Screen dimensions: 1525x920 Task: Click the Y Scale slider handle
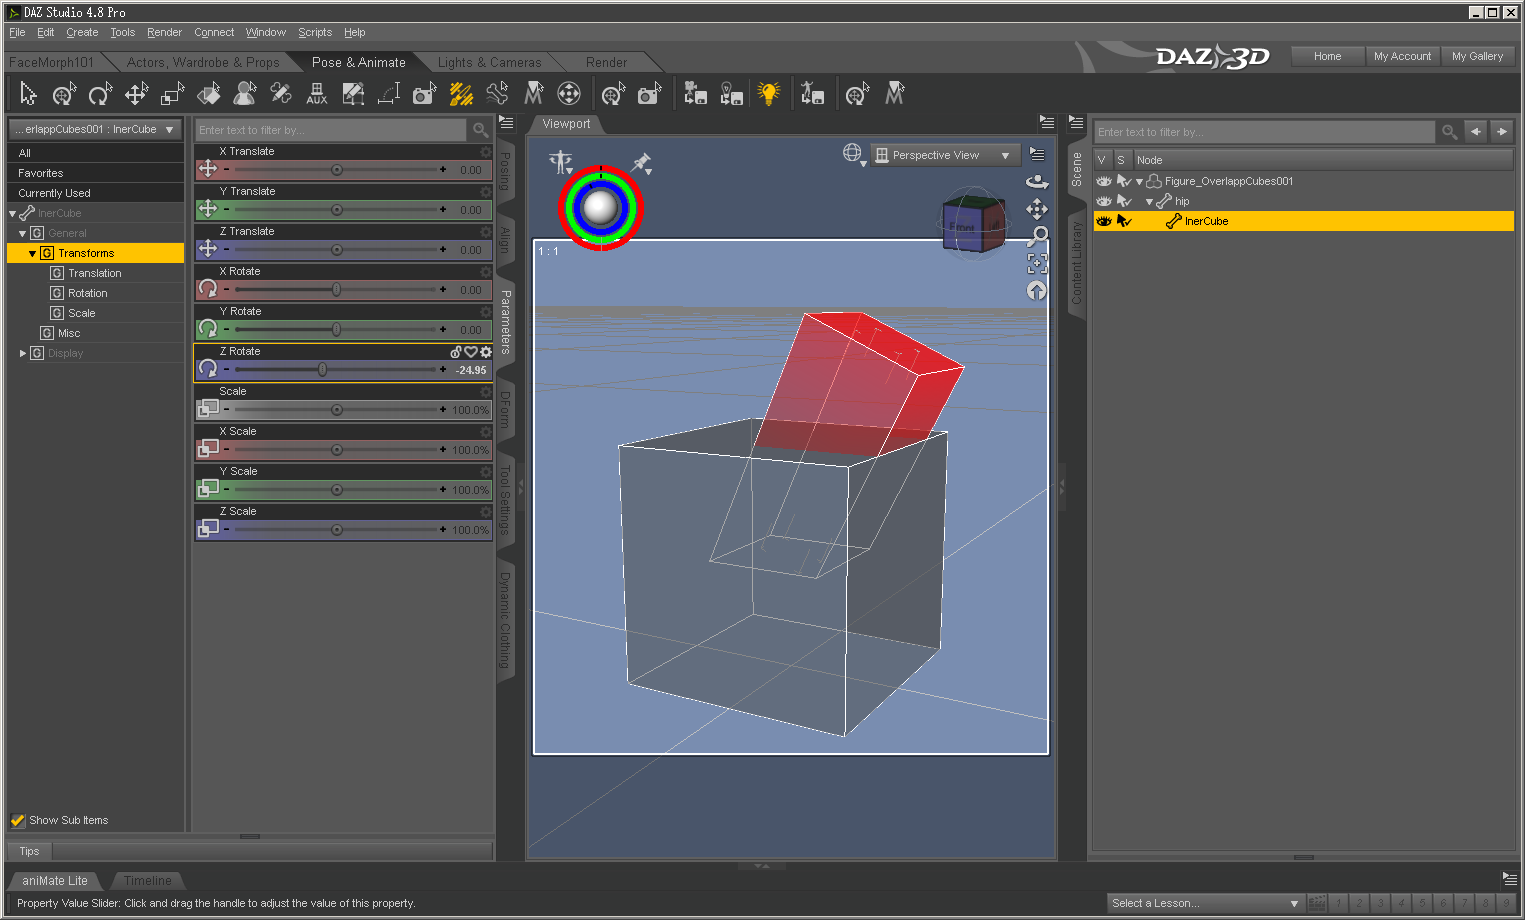[337, 490]
